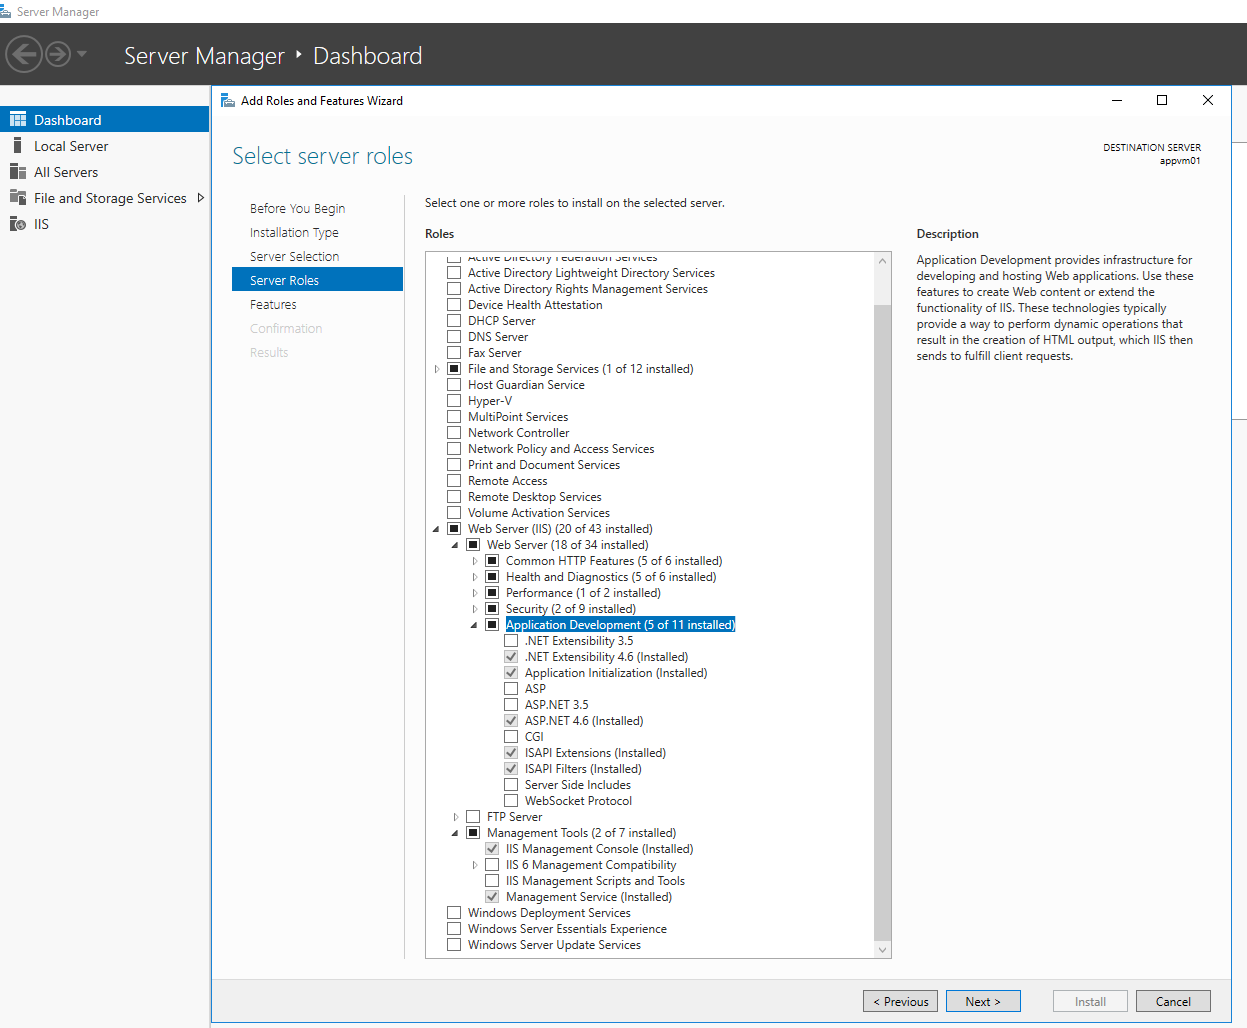
Task: Tick IIS Management Scripts and Tools checkbox
Action: 492,880
